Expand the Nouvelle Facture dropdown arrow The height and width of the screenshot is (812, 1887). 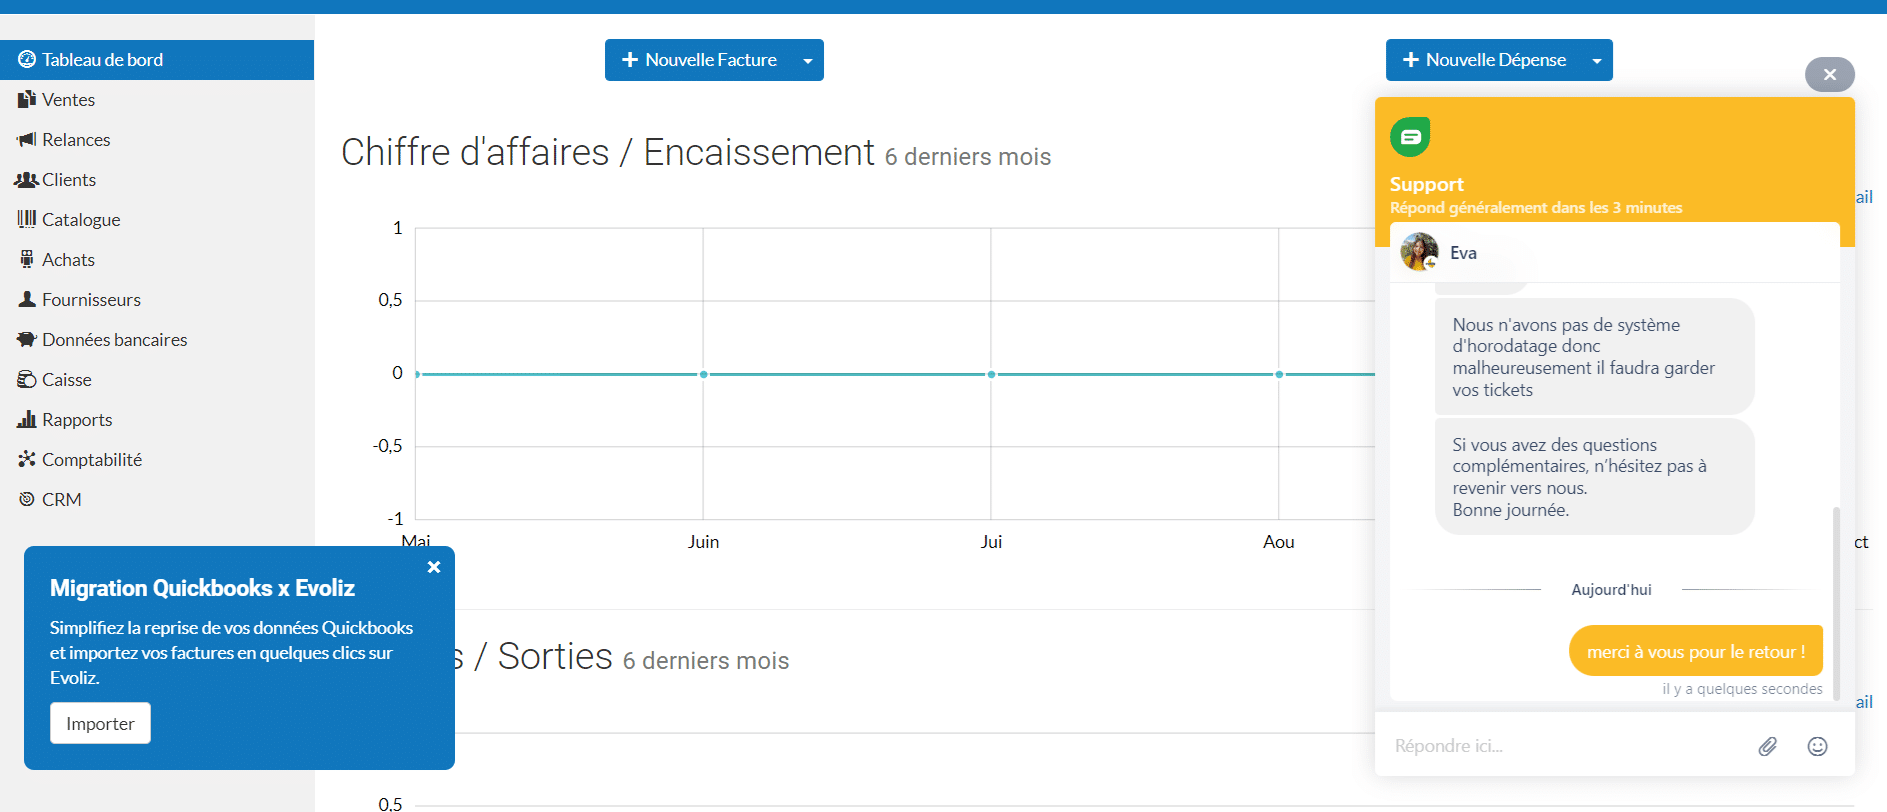(808, 60)
